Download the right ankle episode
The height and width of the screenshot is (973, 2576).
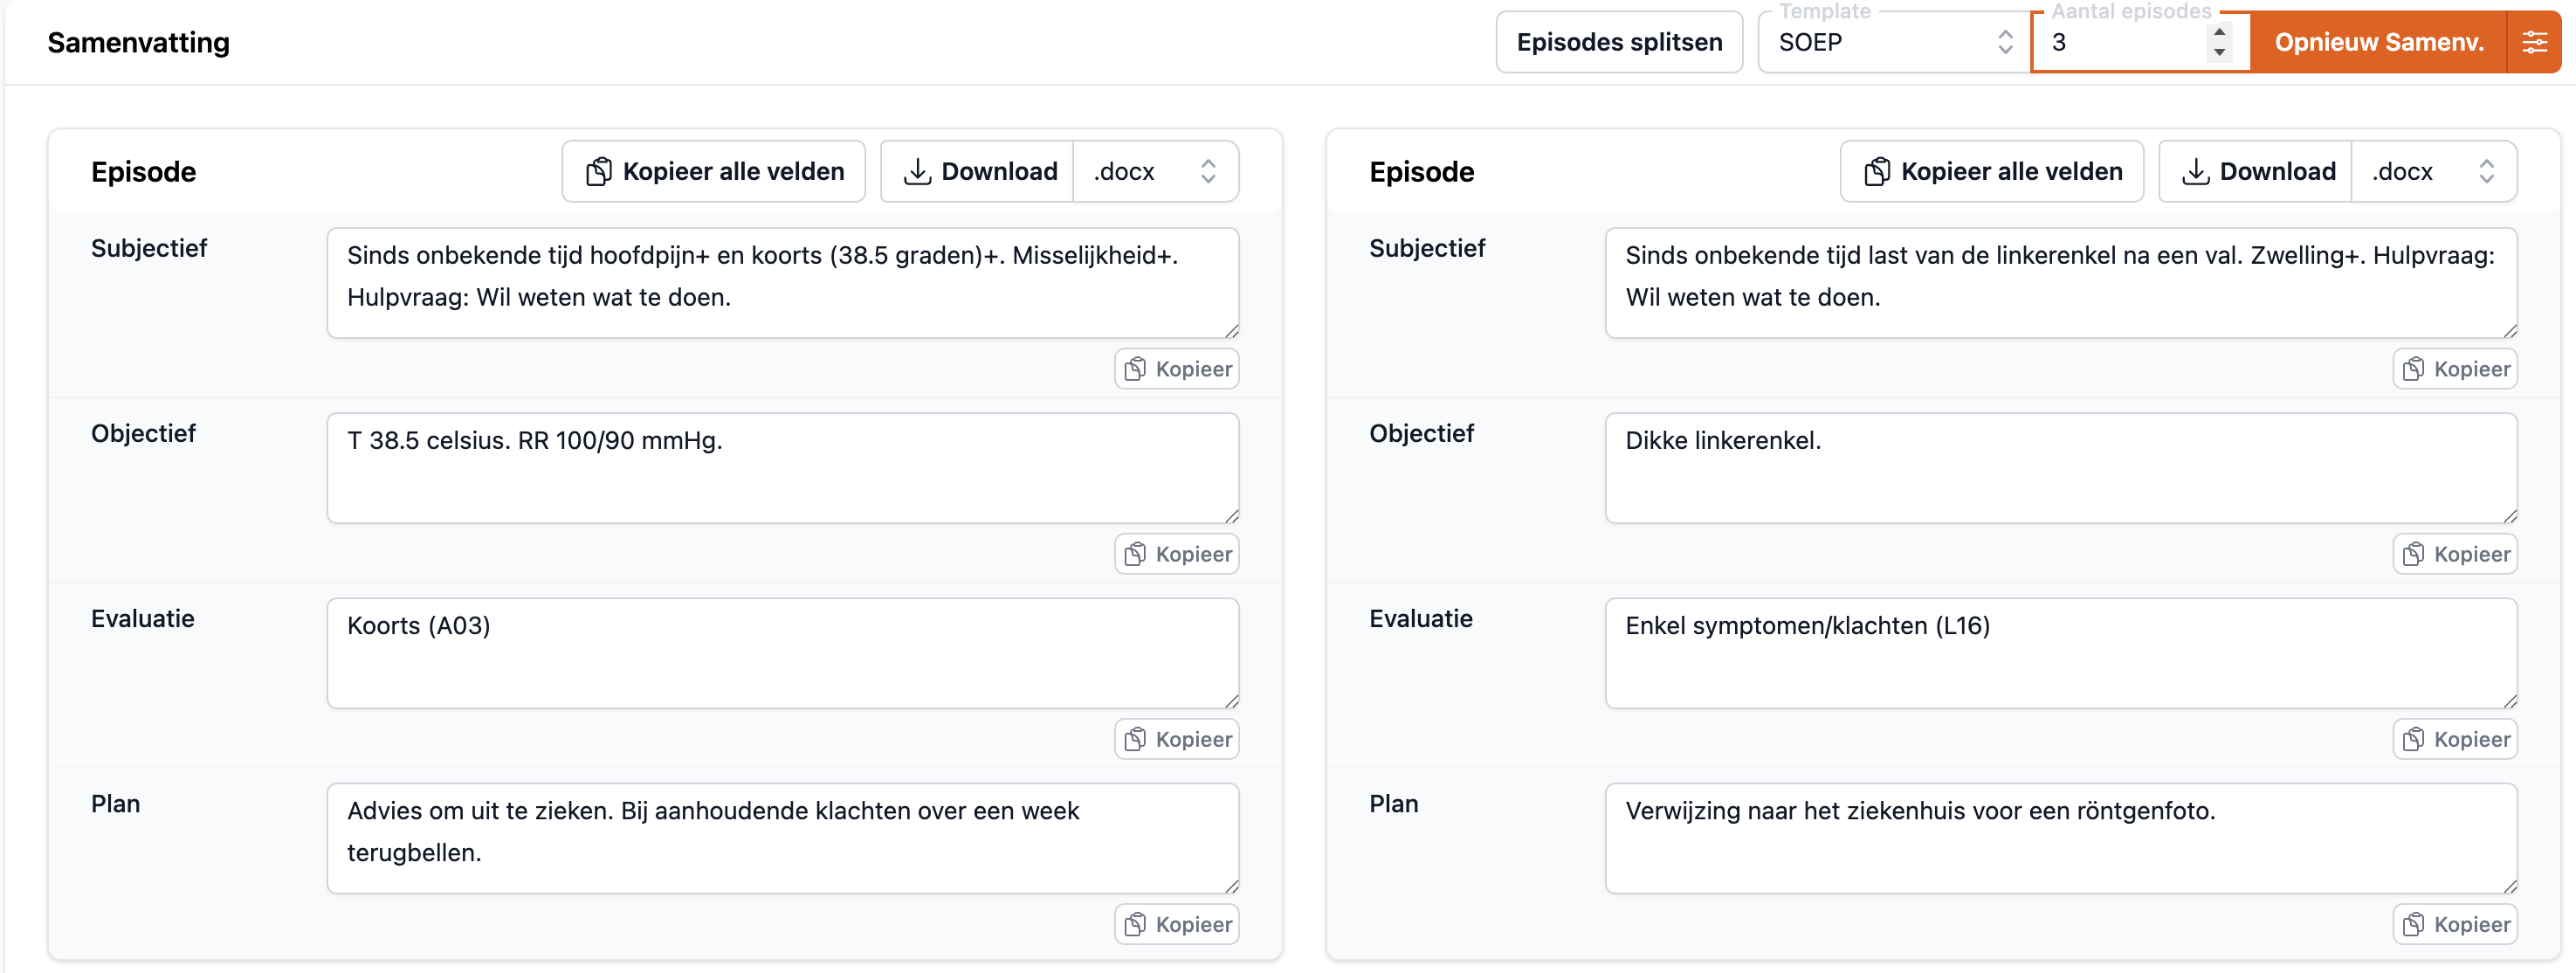coord(2256,171)
